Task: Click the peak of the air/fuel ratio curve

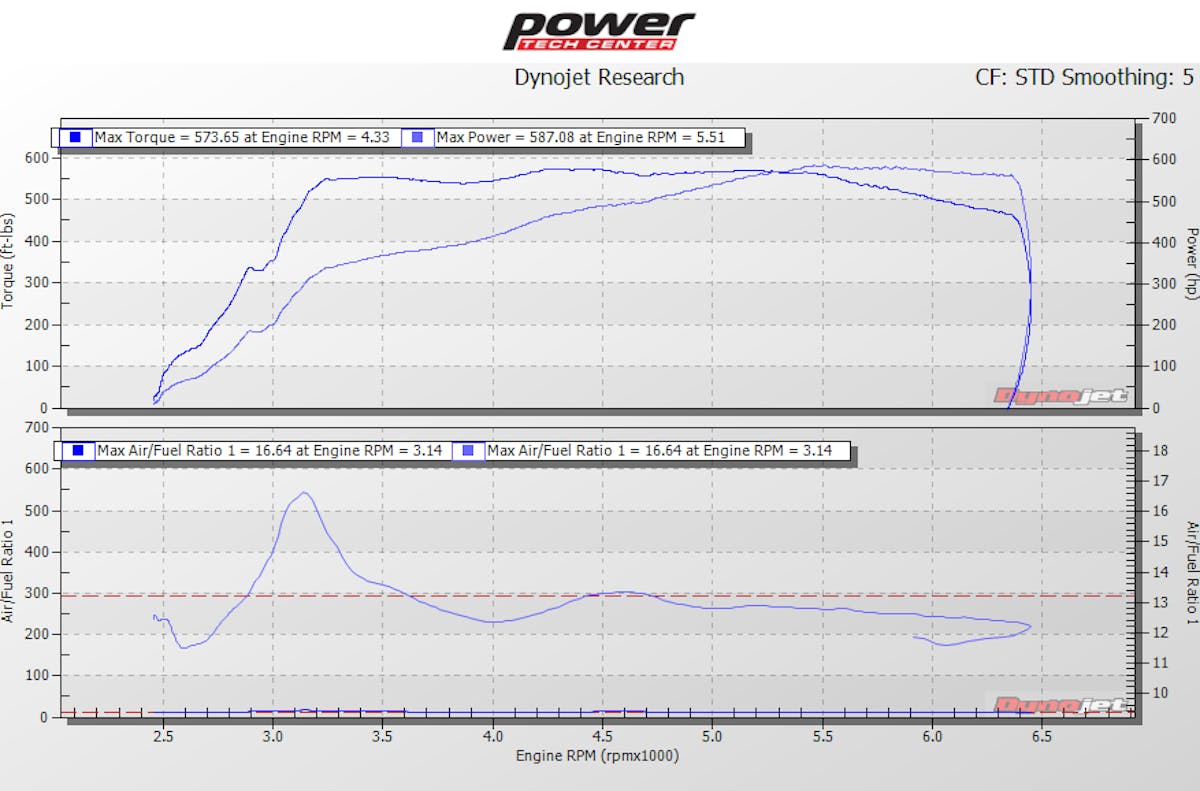Action: [304, 493]
